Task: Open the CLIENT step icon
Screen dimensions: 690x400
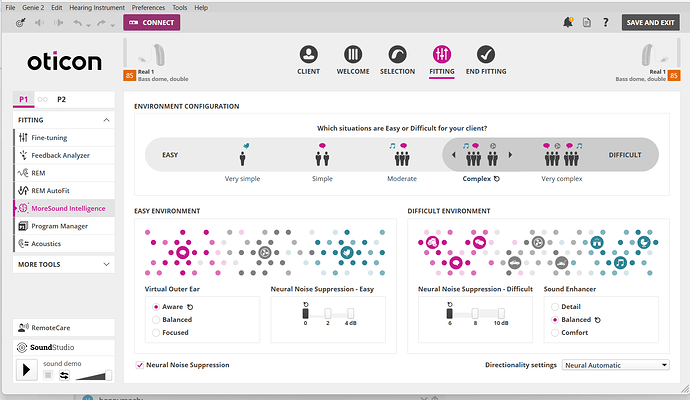Action: point(308,55)
